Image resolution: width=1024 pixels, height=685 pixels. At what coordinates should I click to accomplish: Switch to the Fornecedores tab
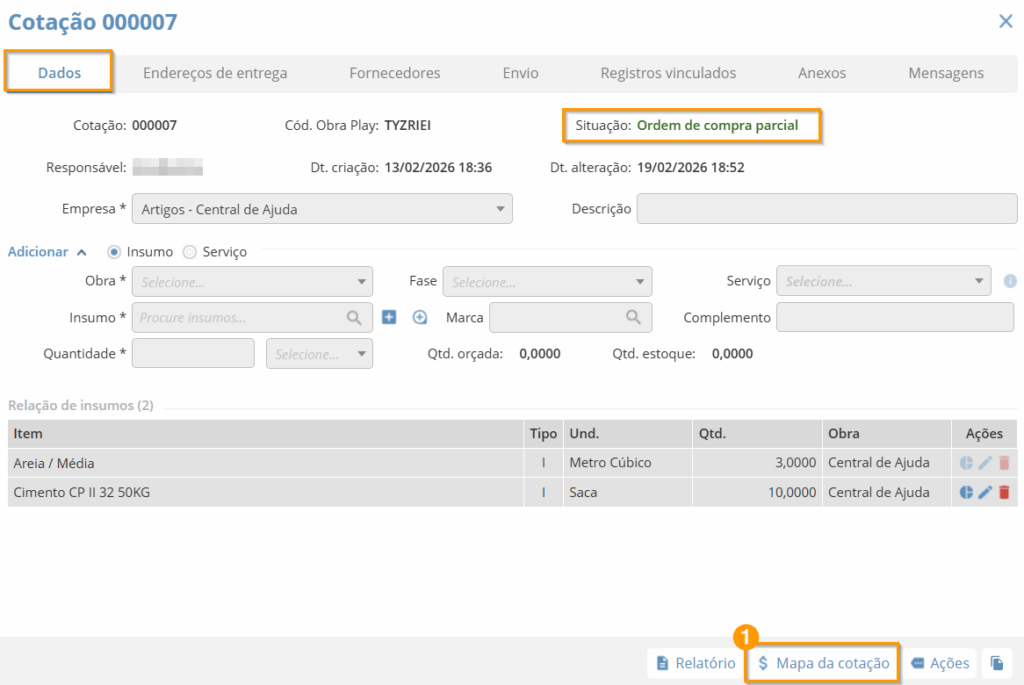tap(394, 73)
